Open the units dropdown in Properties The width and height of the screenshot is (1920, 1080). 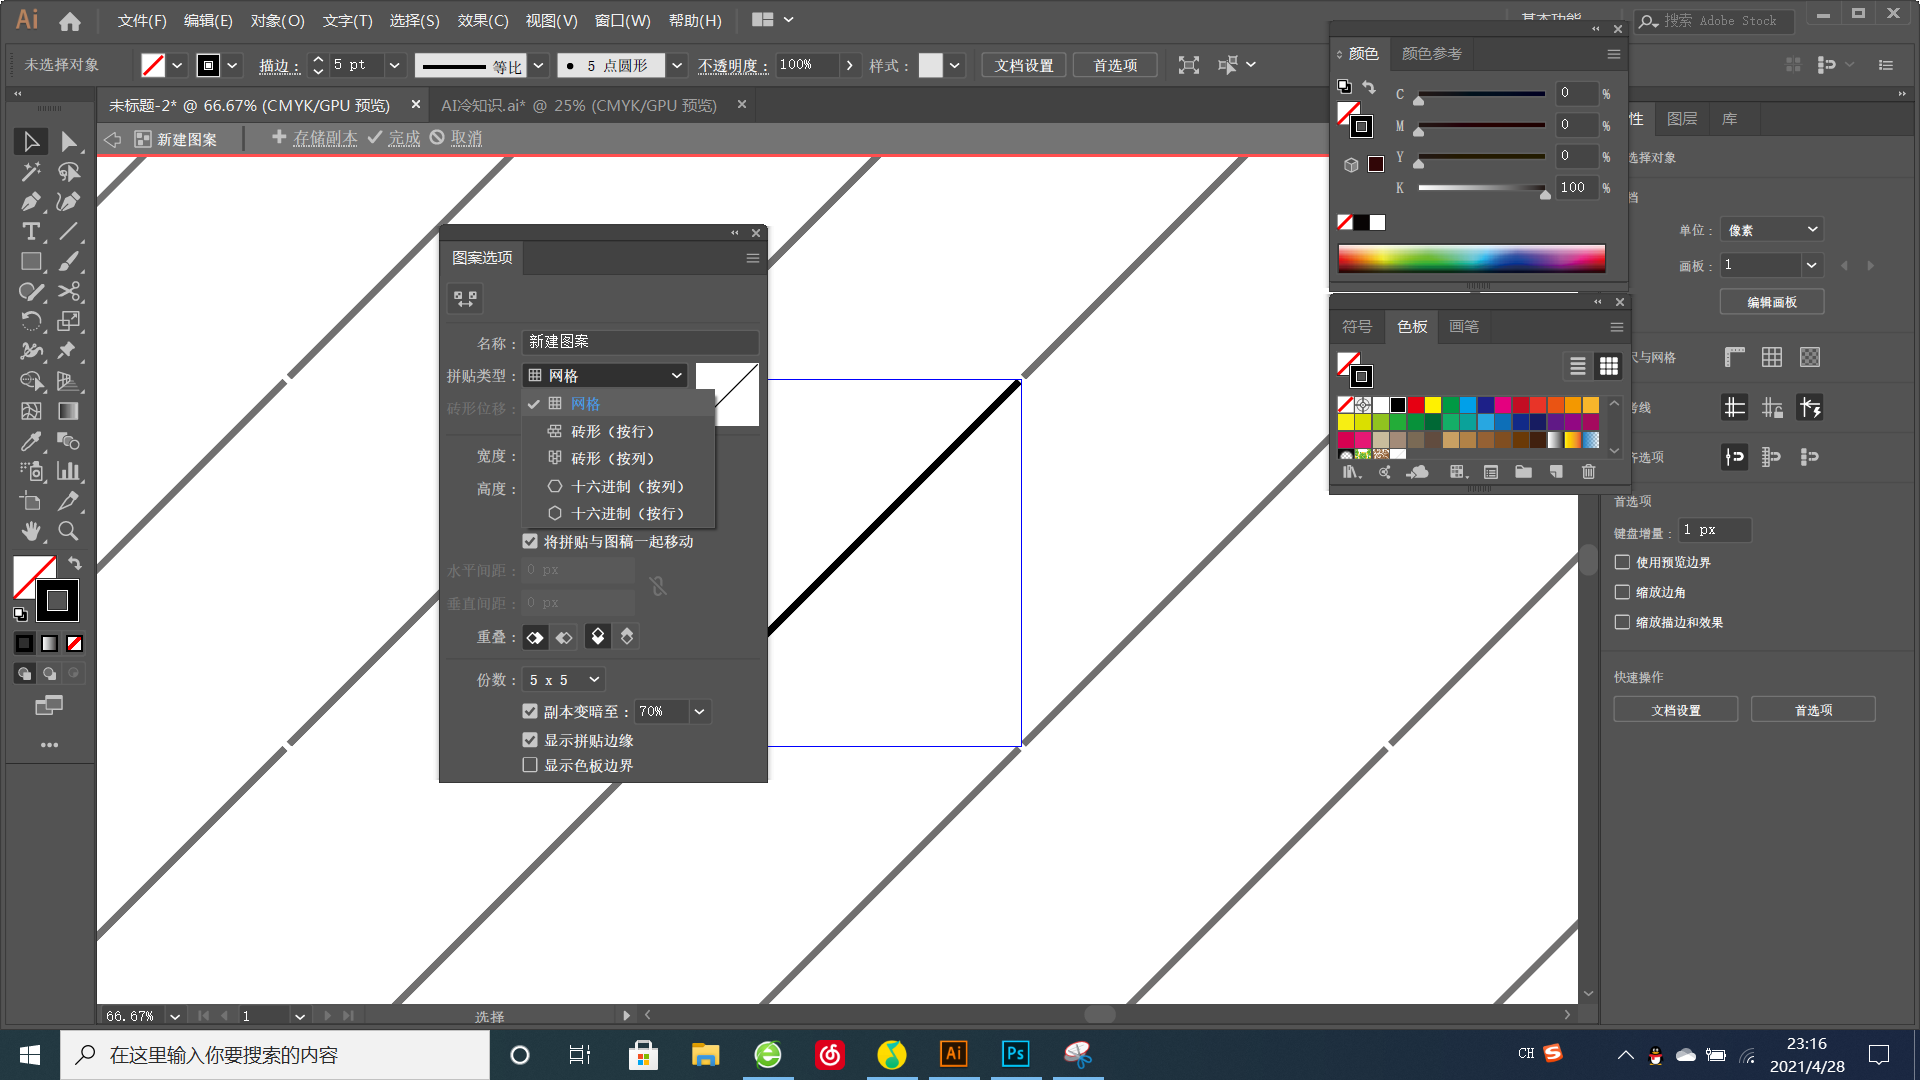[x=1771, y=230]
